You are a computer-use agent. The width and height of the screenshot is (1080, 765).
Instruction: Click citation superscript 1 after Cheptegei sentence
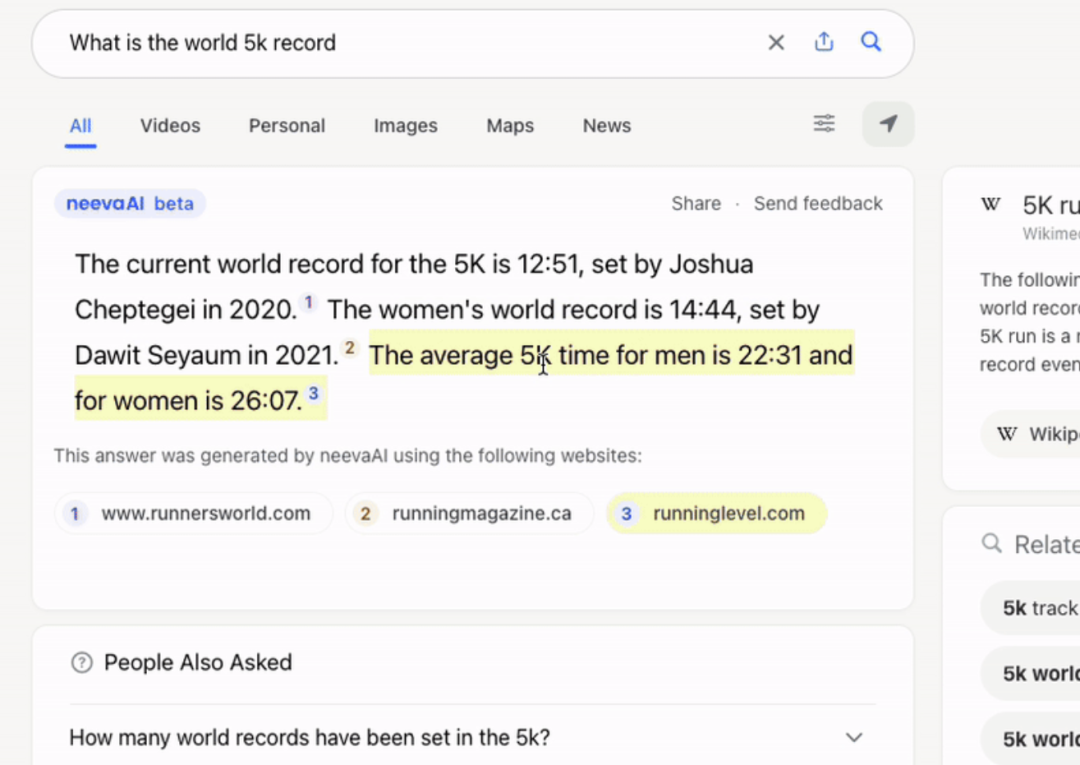click(309, 302)
